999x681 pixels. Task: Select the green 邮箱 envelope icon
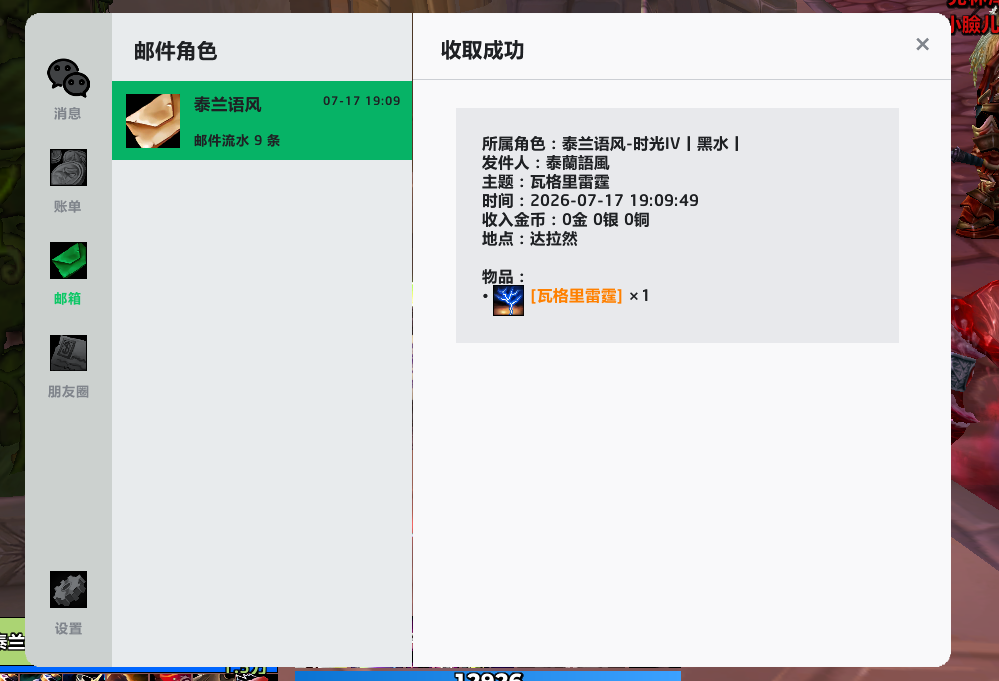point(68,261)
